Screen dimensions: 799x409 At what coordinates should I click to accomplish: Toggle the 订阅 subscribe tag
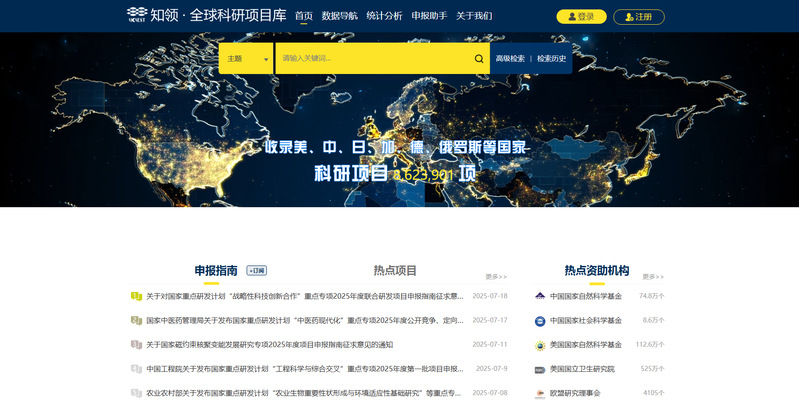tap(257, 270)
